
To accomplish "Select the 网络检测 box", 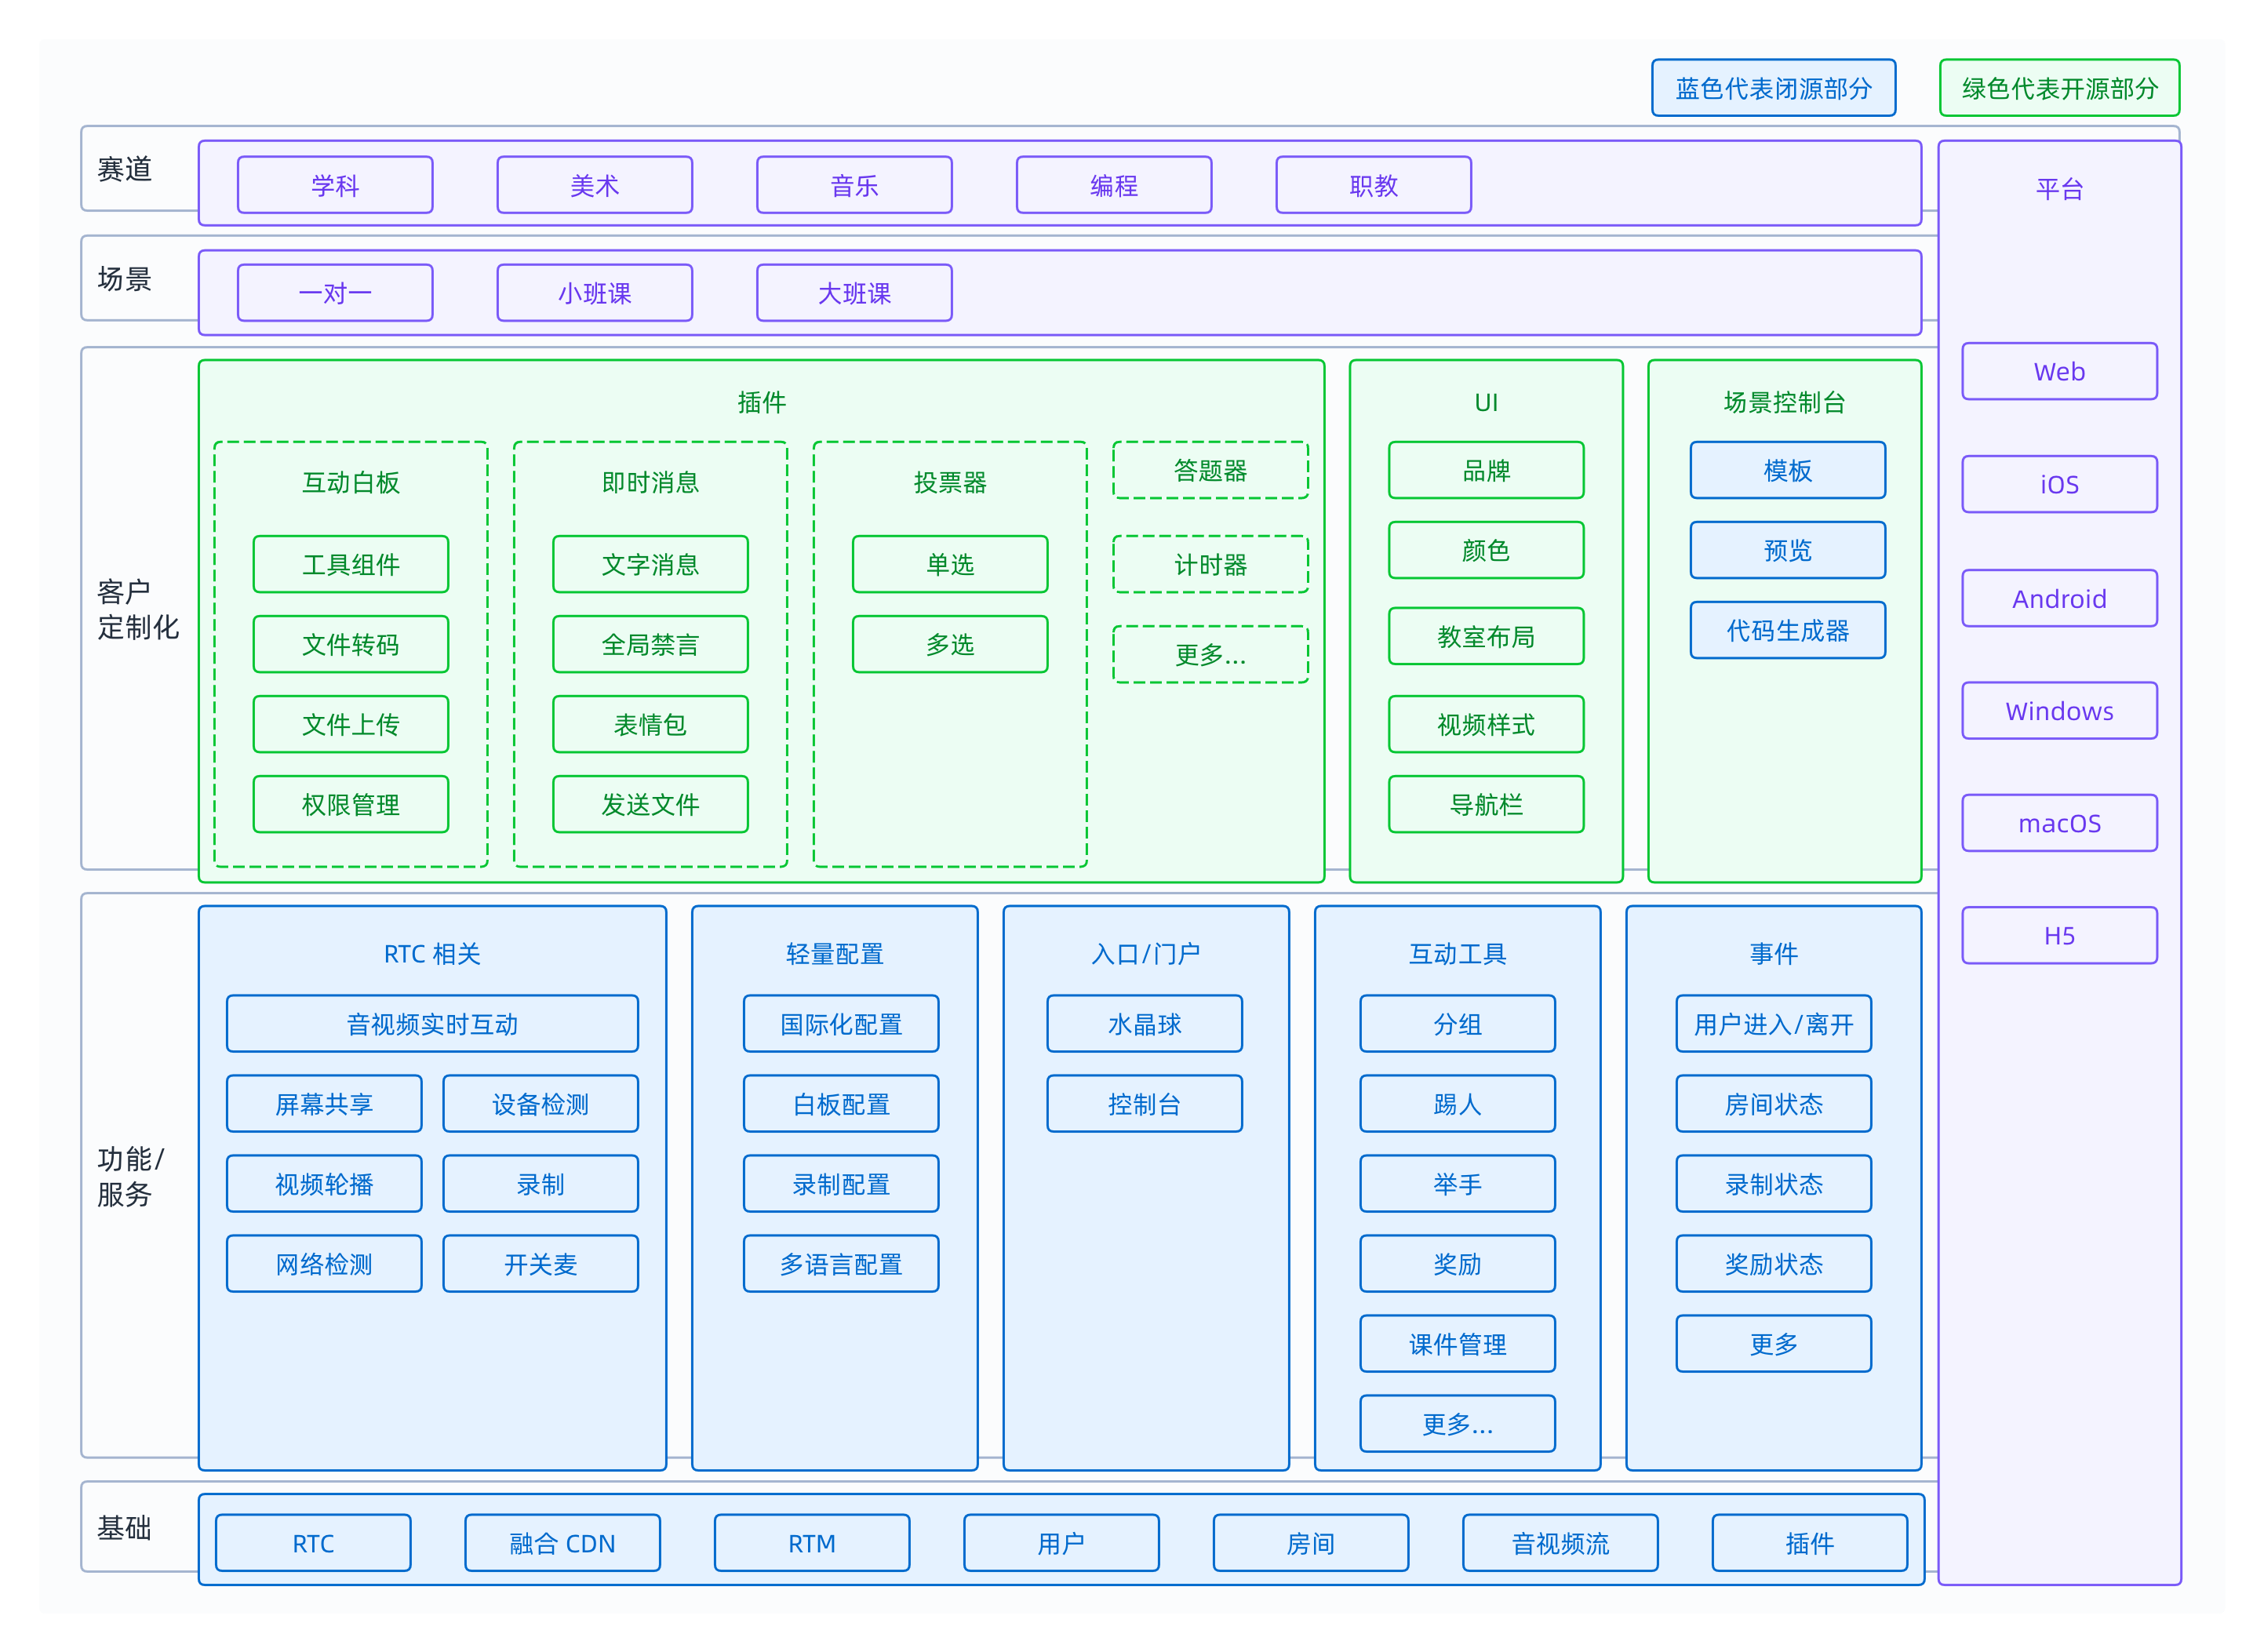I will [x=324, y=1264].
